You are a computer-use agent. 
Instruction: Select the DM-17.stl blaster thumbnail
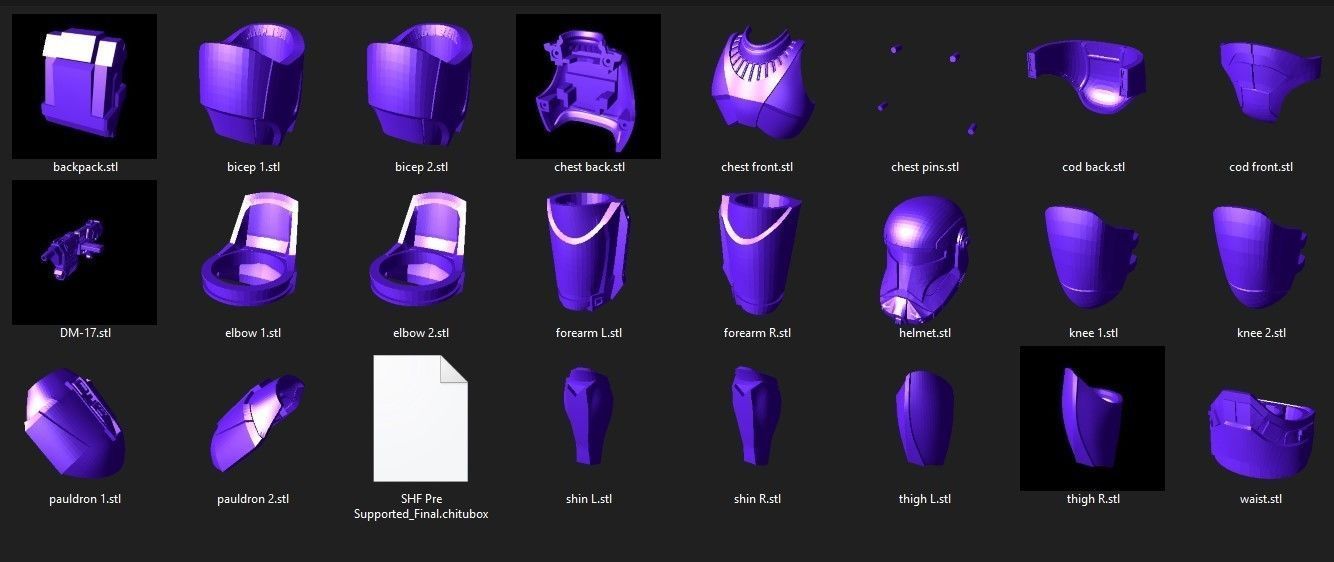point(84,252)
